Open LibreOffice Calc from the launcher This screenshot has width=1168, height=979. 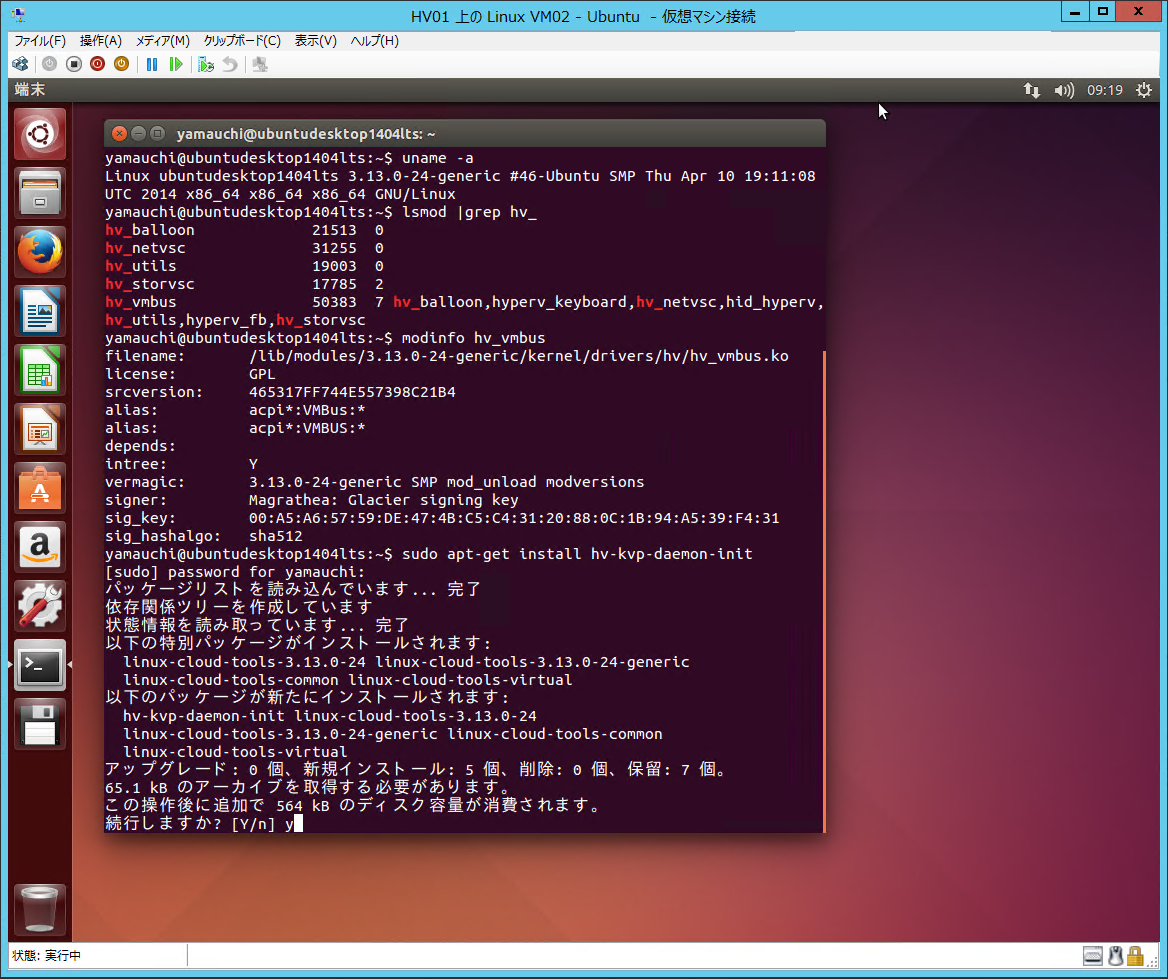tap(40, 370)
